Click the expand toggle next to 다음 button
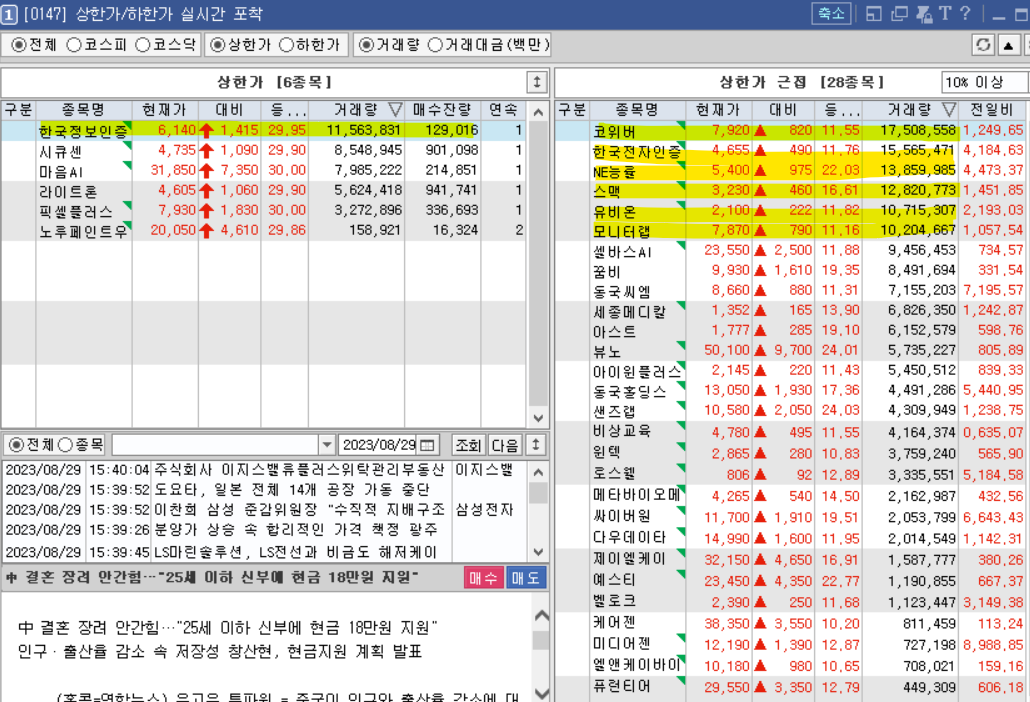The image size is (1030, 702). pos(536,445)
